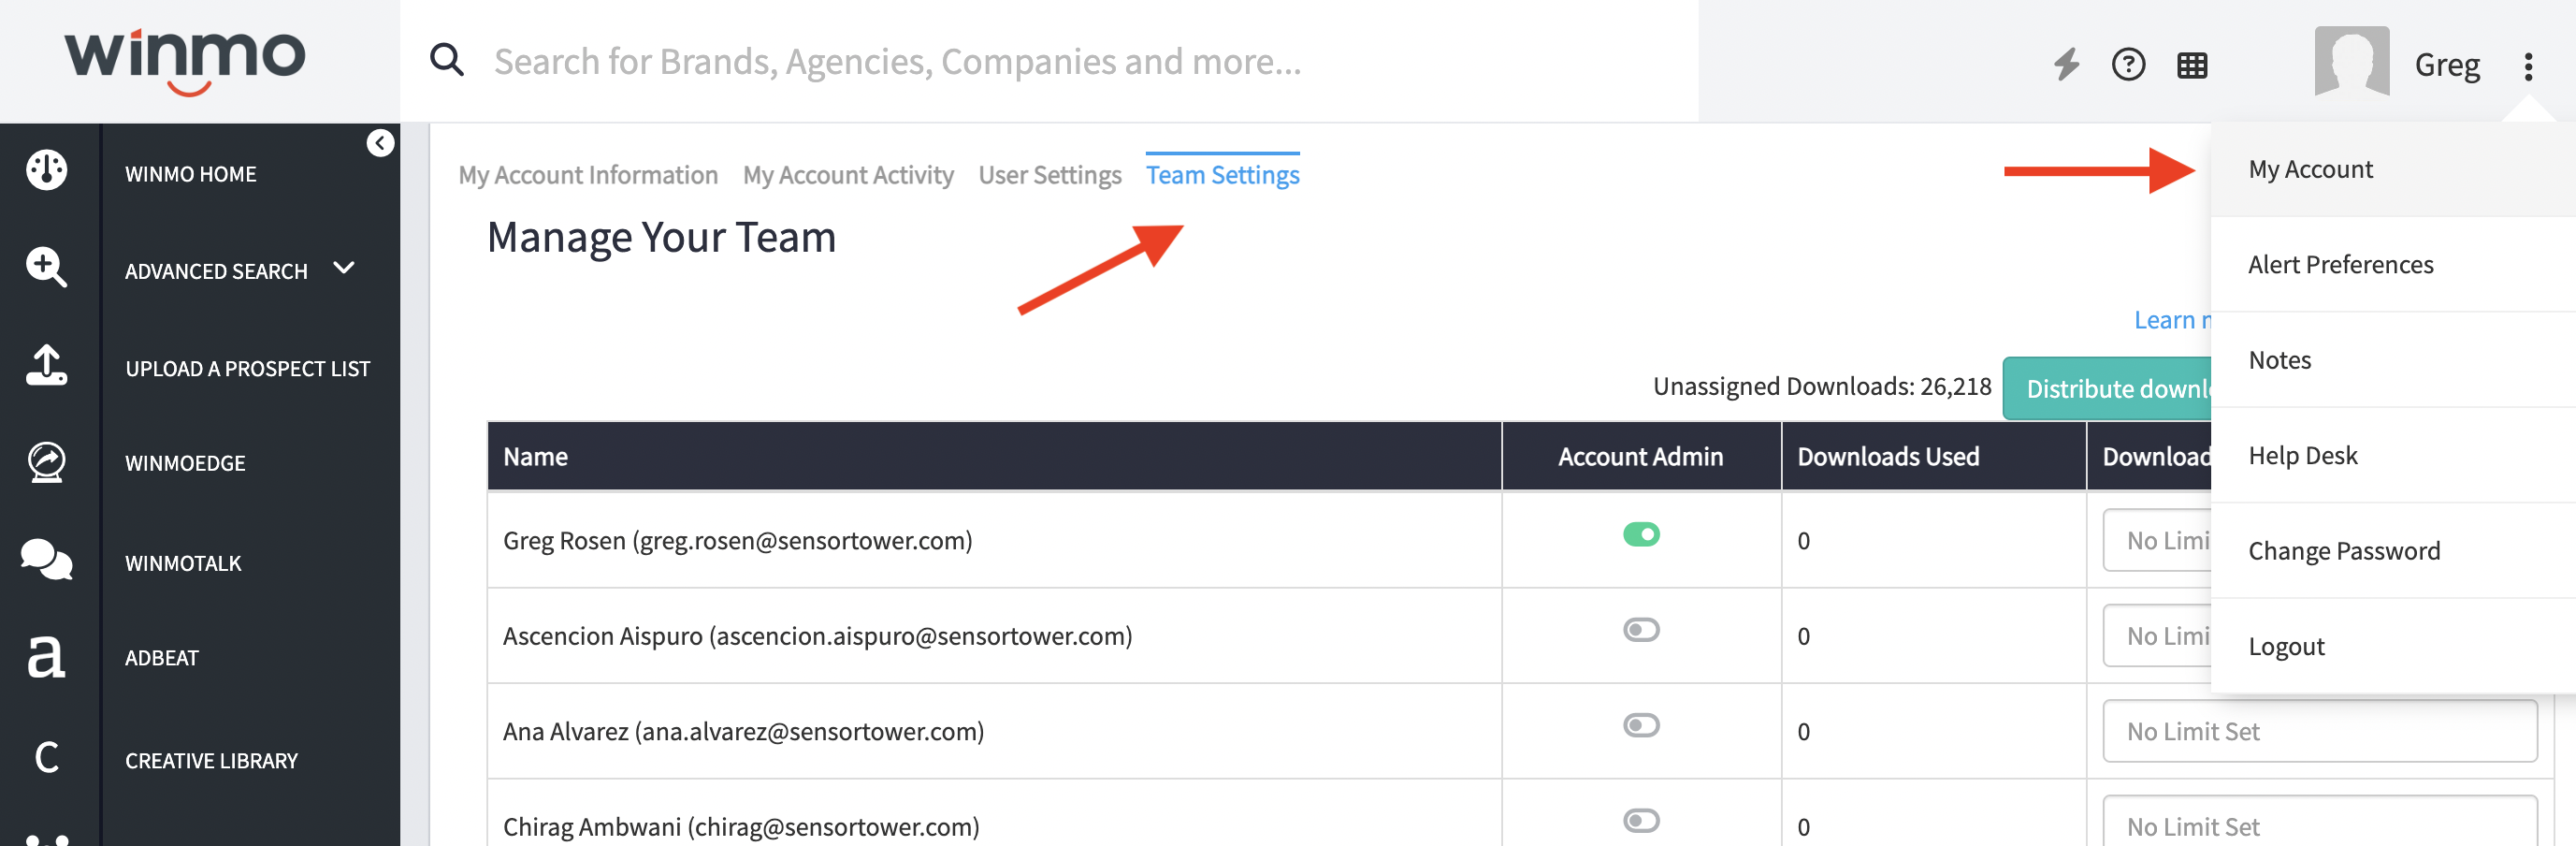2576x846 pixels.
Task: Toggle the three-dot user menu
Action: point(2528,67)
